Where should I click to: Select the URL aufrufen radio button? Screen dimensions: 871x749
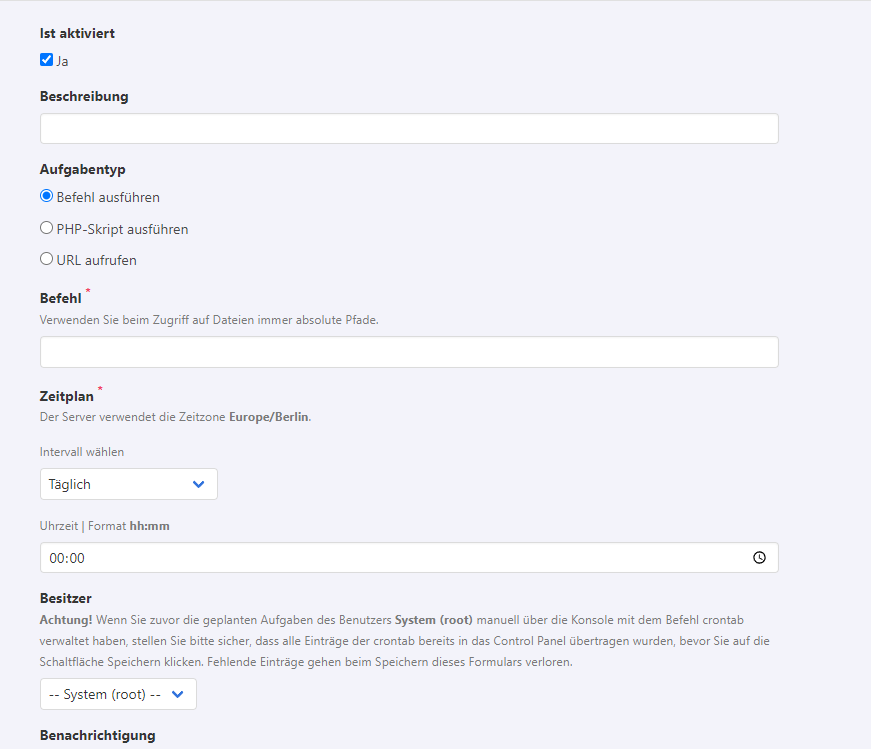(46, 259)
